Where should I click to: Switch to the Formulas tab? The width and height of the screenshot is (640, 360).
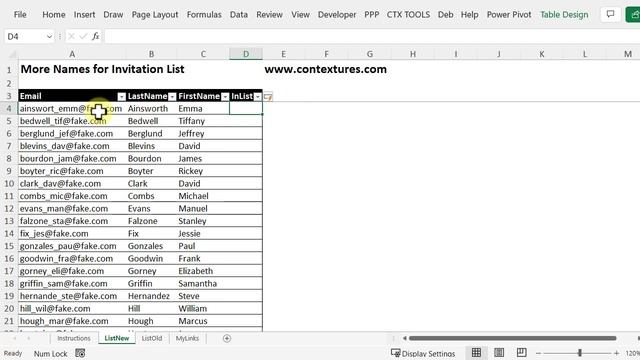point(204,15)
